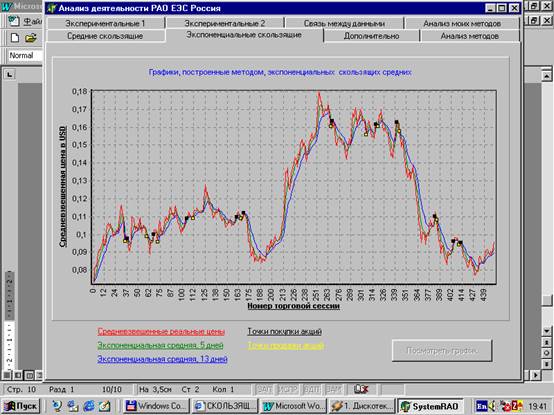Click the vertical scrollbar down arrow in Word
The height and width of the screenshot is (415, 554).
(546, 331)
